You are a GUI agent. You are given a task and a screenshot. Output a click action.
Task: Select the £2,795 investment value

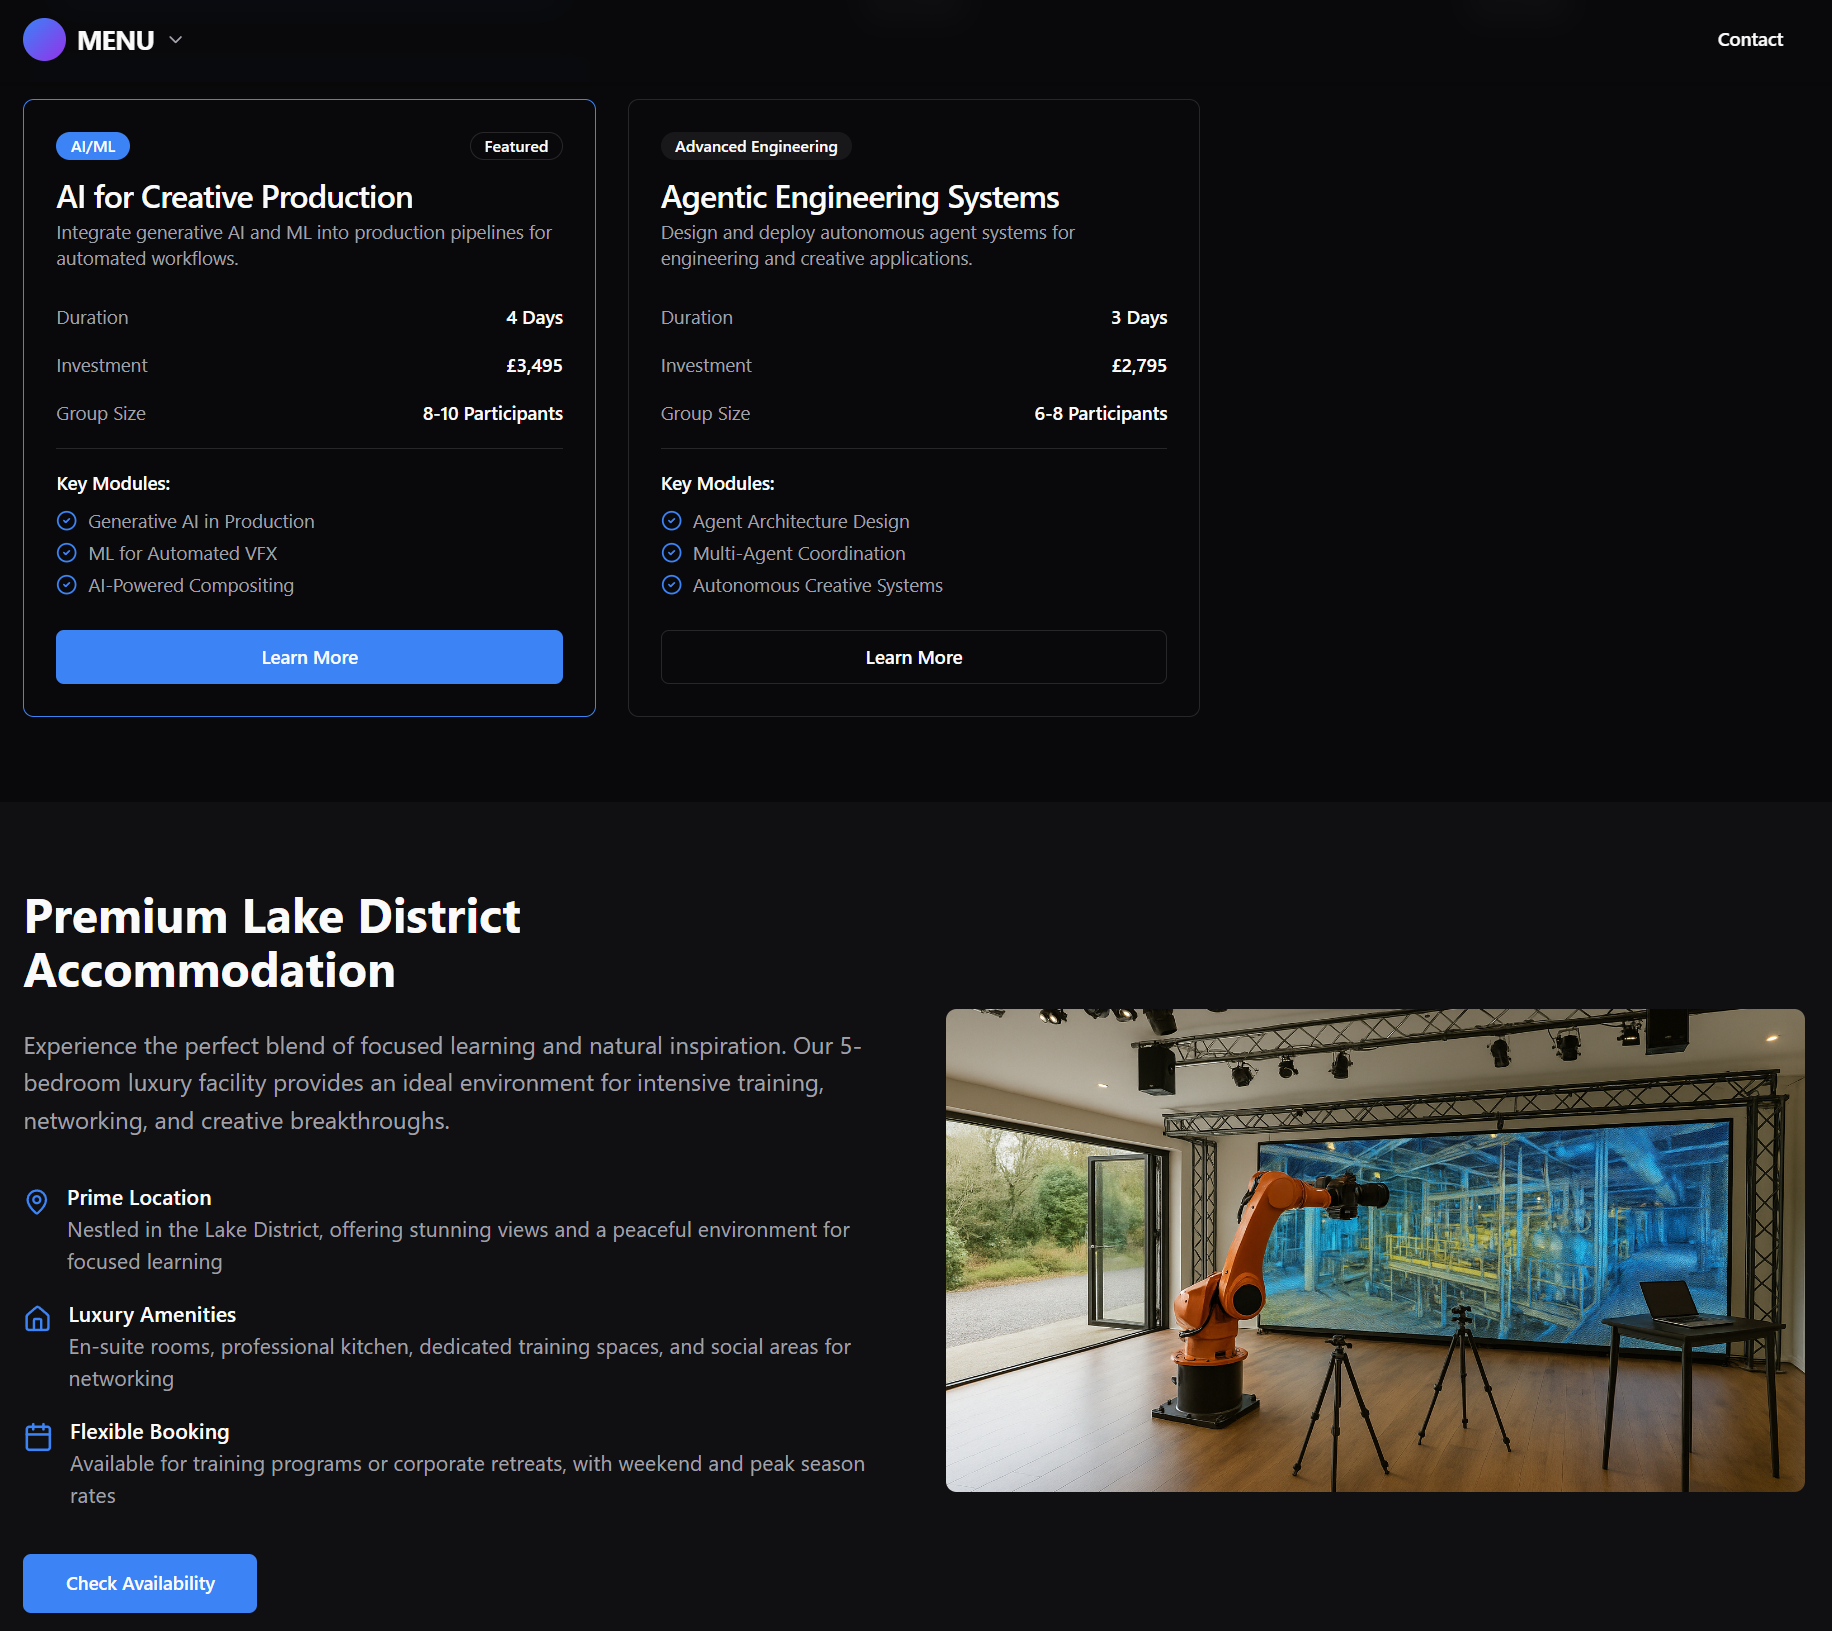coord(1139,365)
